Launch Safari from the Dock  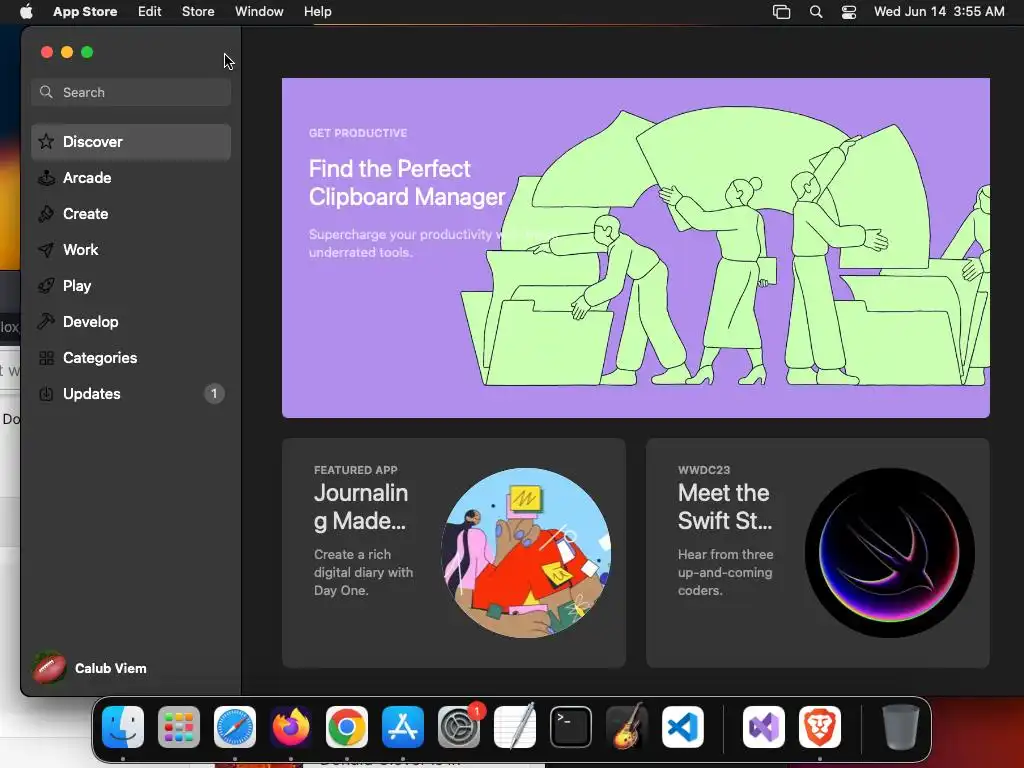click(235, 727)
